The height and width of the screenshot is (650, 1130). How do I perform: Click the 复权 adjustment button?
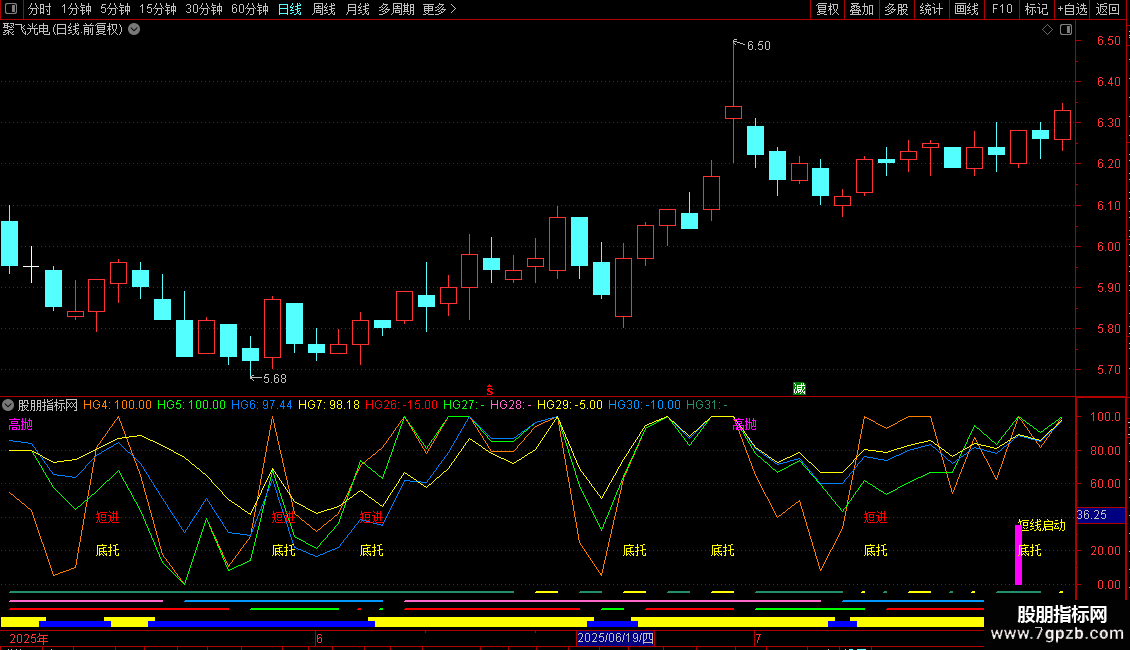pyautogui.click(x=827, y=9)
